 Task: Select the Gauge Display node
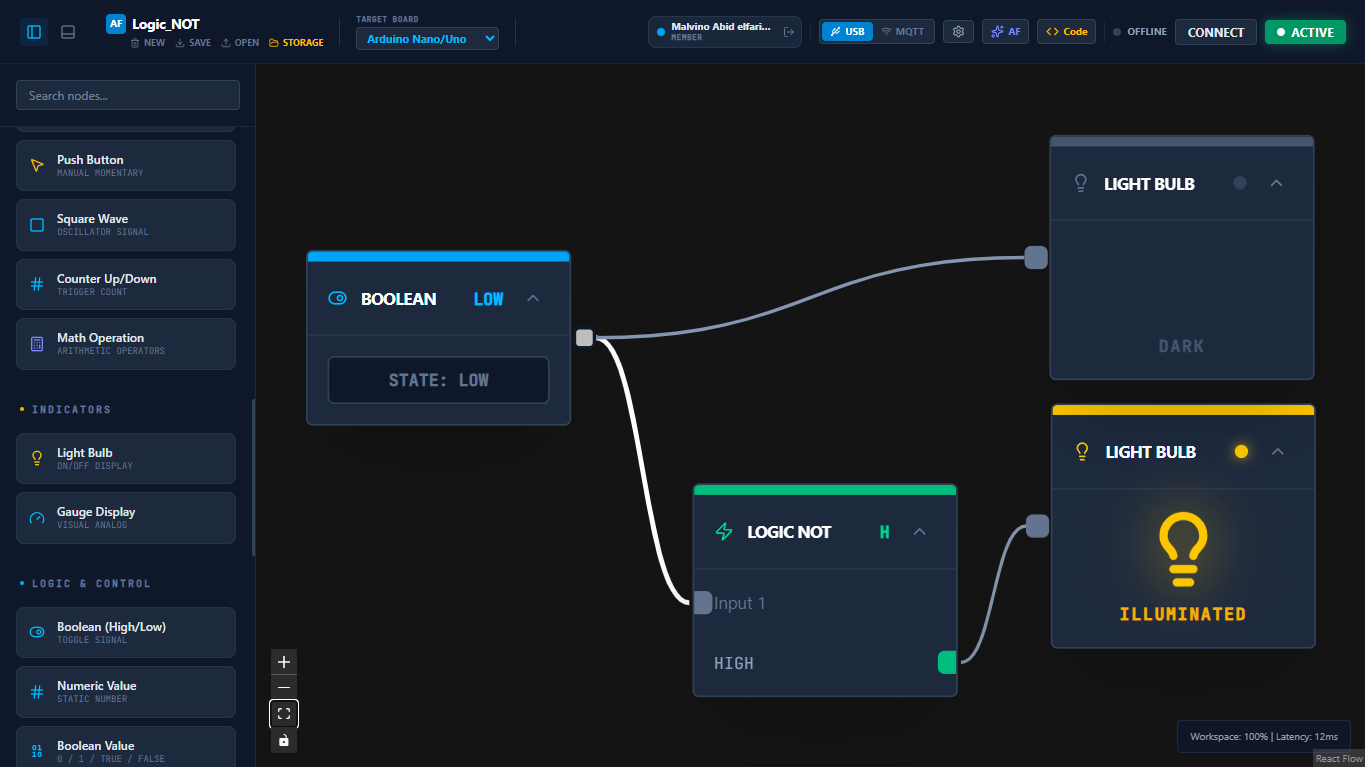(126, 517)
